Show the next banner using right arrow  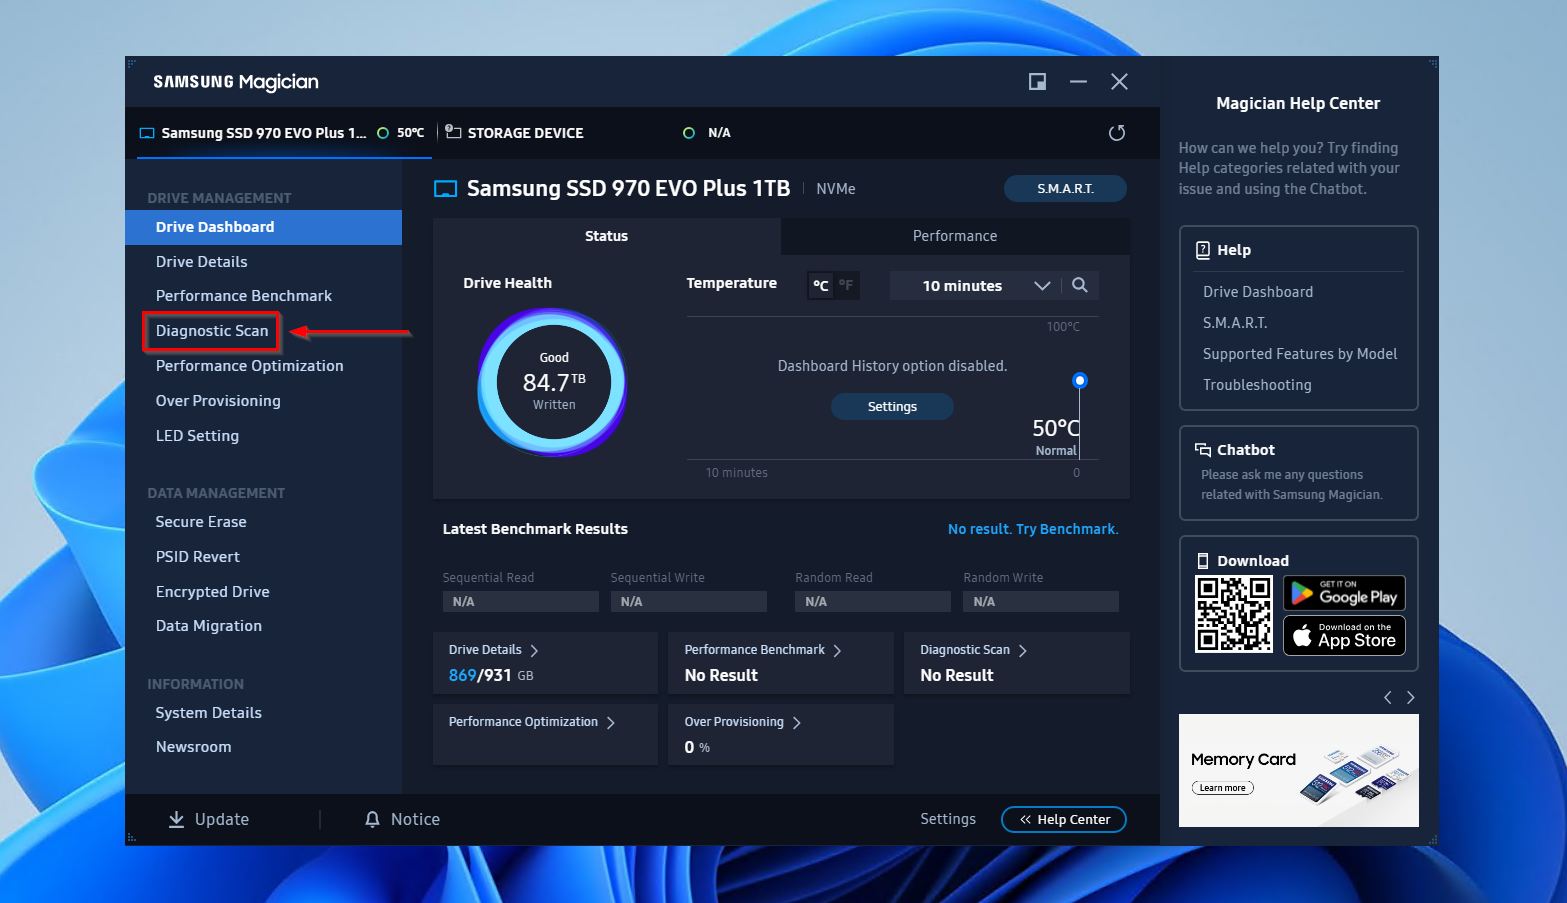(1410, 697)
